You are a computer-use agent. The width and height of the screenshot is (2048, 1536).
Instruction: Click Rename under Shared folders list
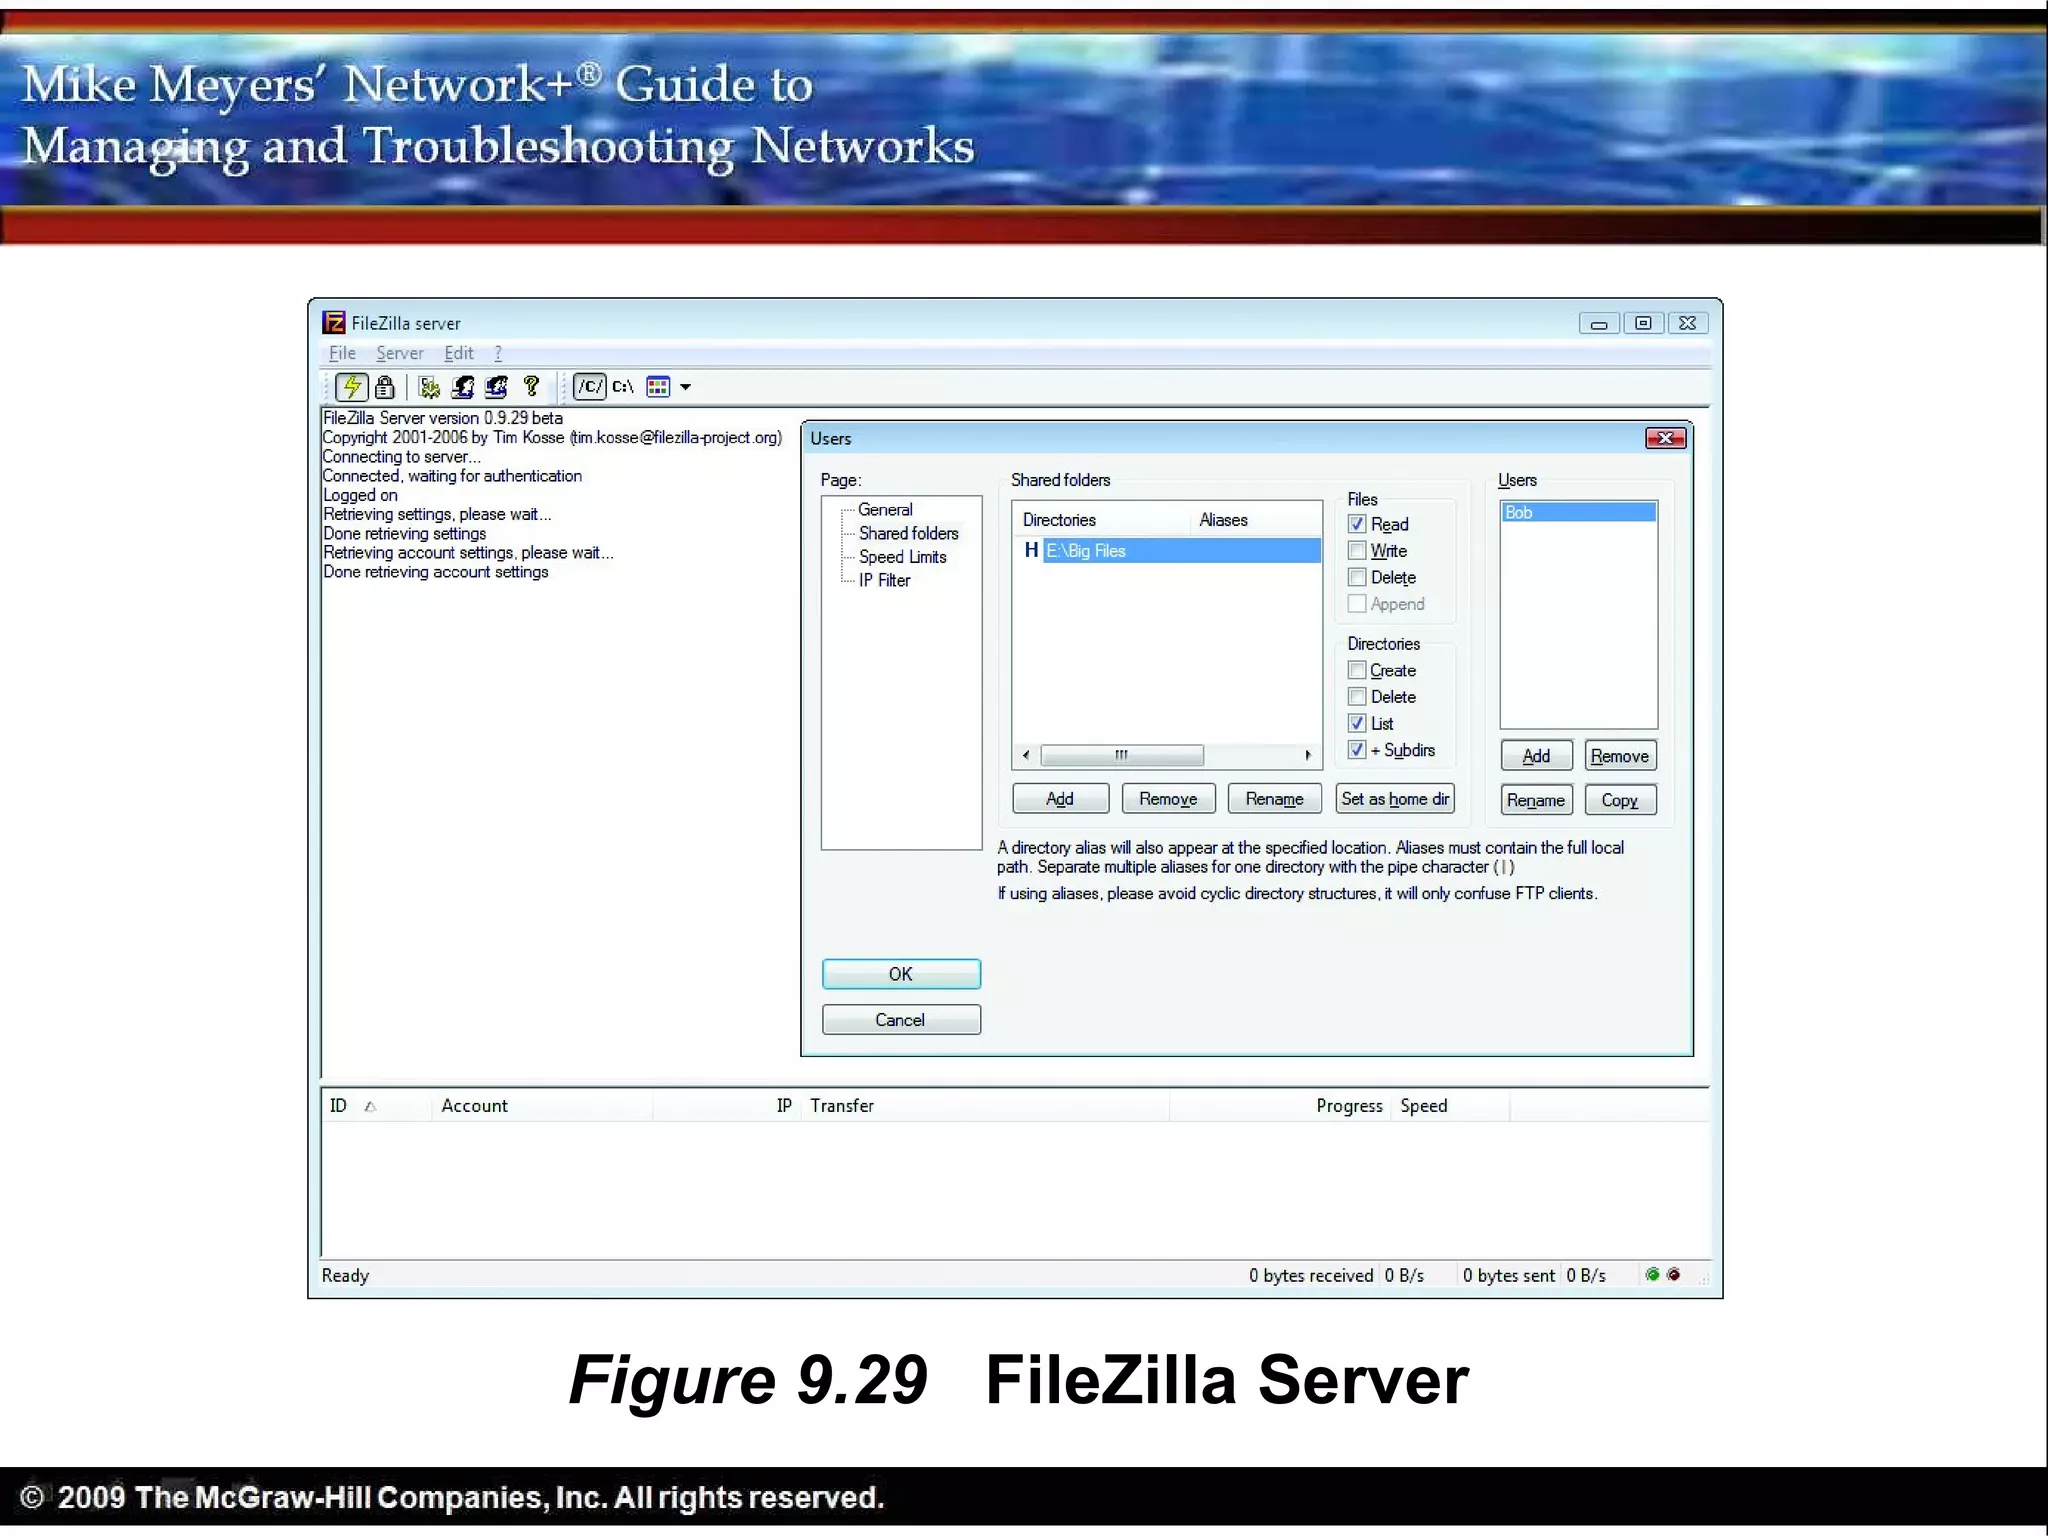tap(1274, 799)
